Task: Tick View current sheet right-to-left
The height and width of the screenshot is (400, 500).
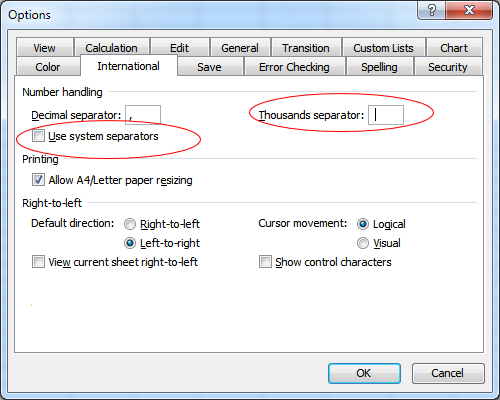Action: (x=38, y=262)
